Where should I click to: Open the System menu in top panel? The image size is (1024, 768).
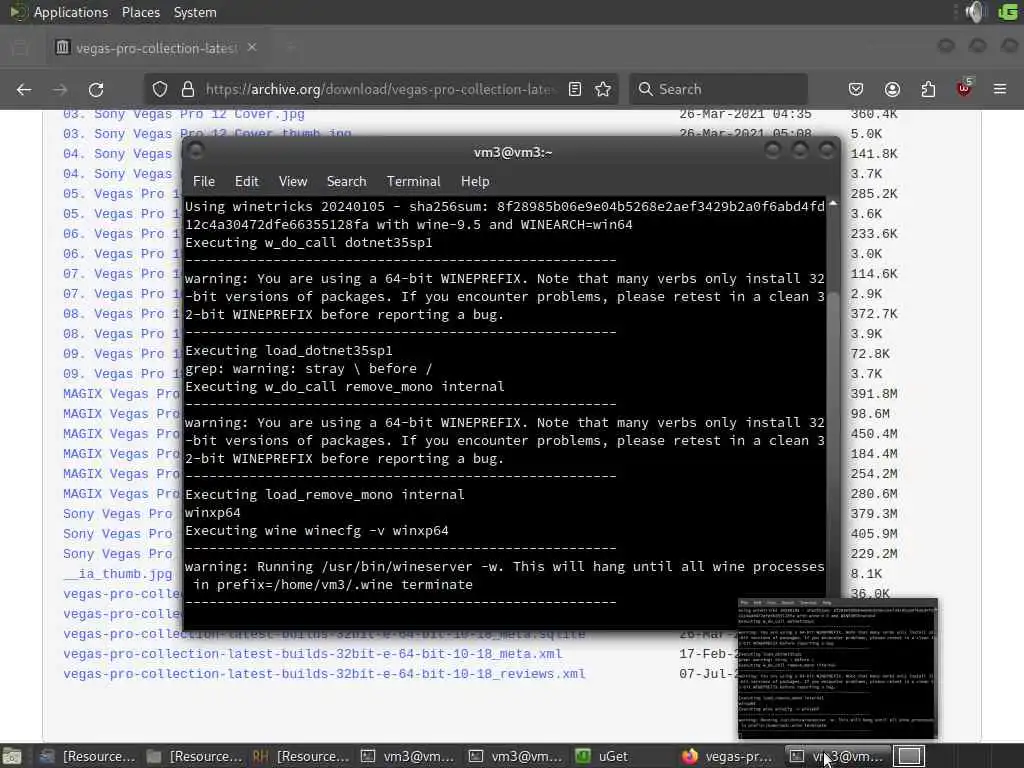point(195,12)
